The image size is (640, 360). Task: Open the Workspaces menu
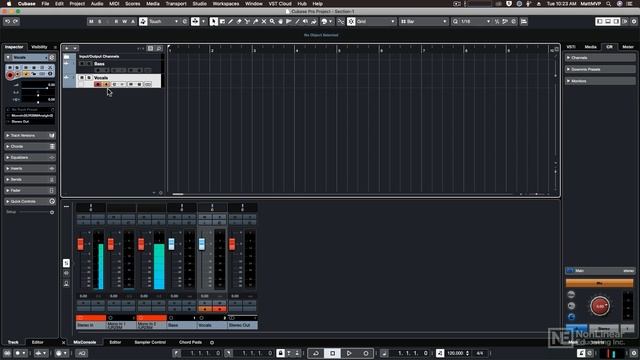(x=226, y=4)
